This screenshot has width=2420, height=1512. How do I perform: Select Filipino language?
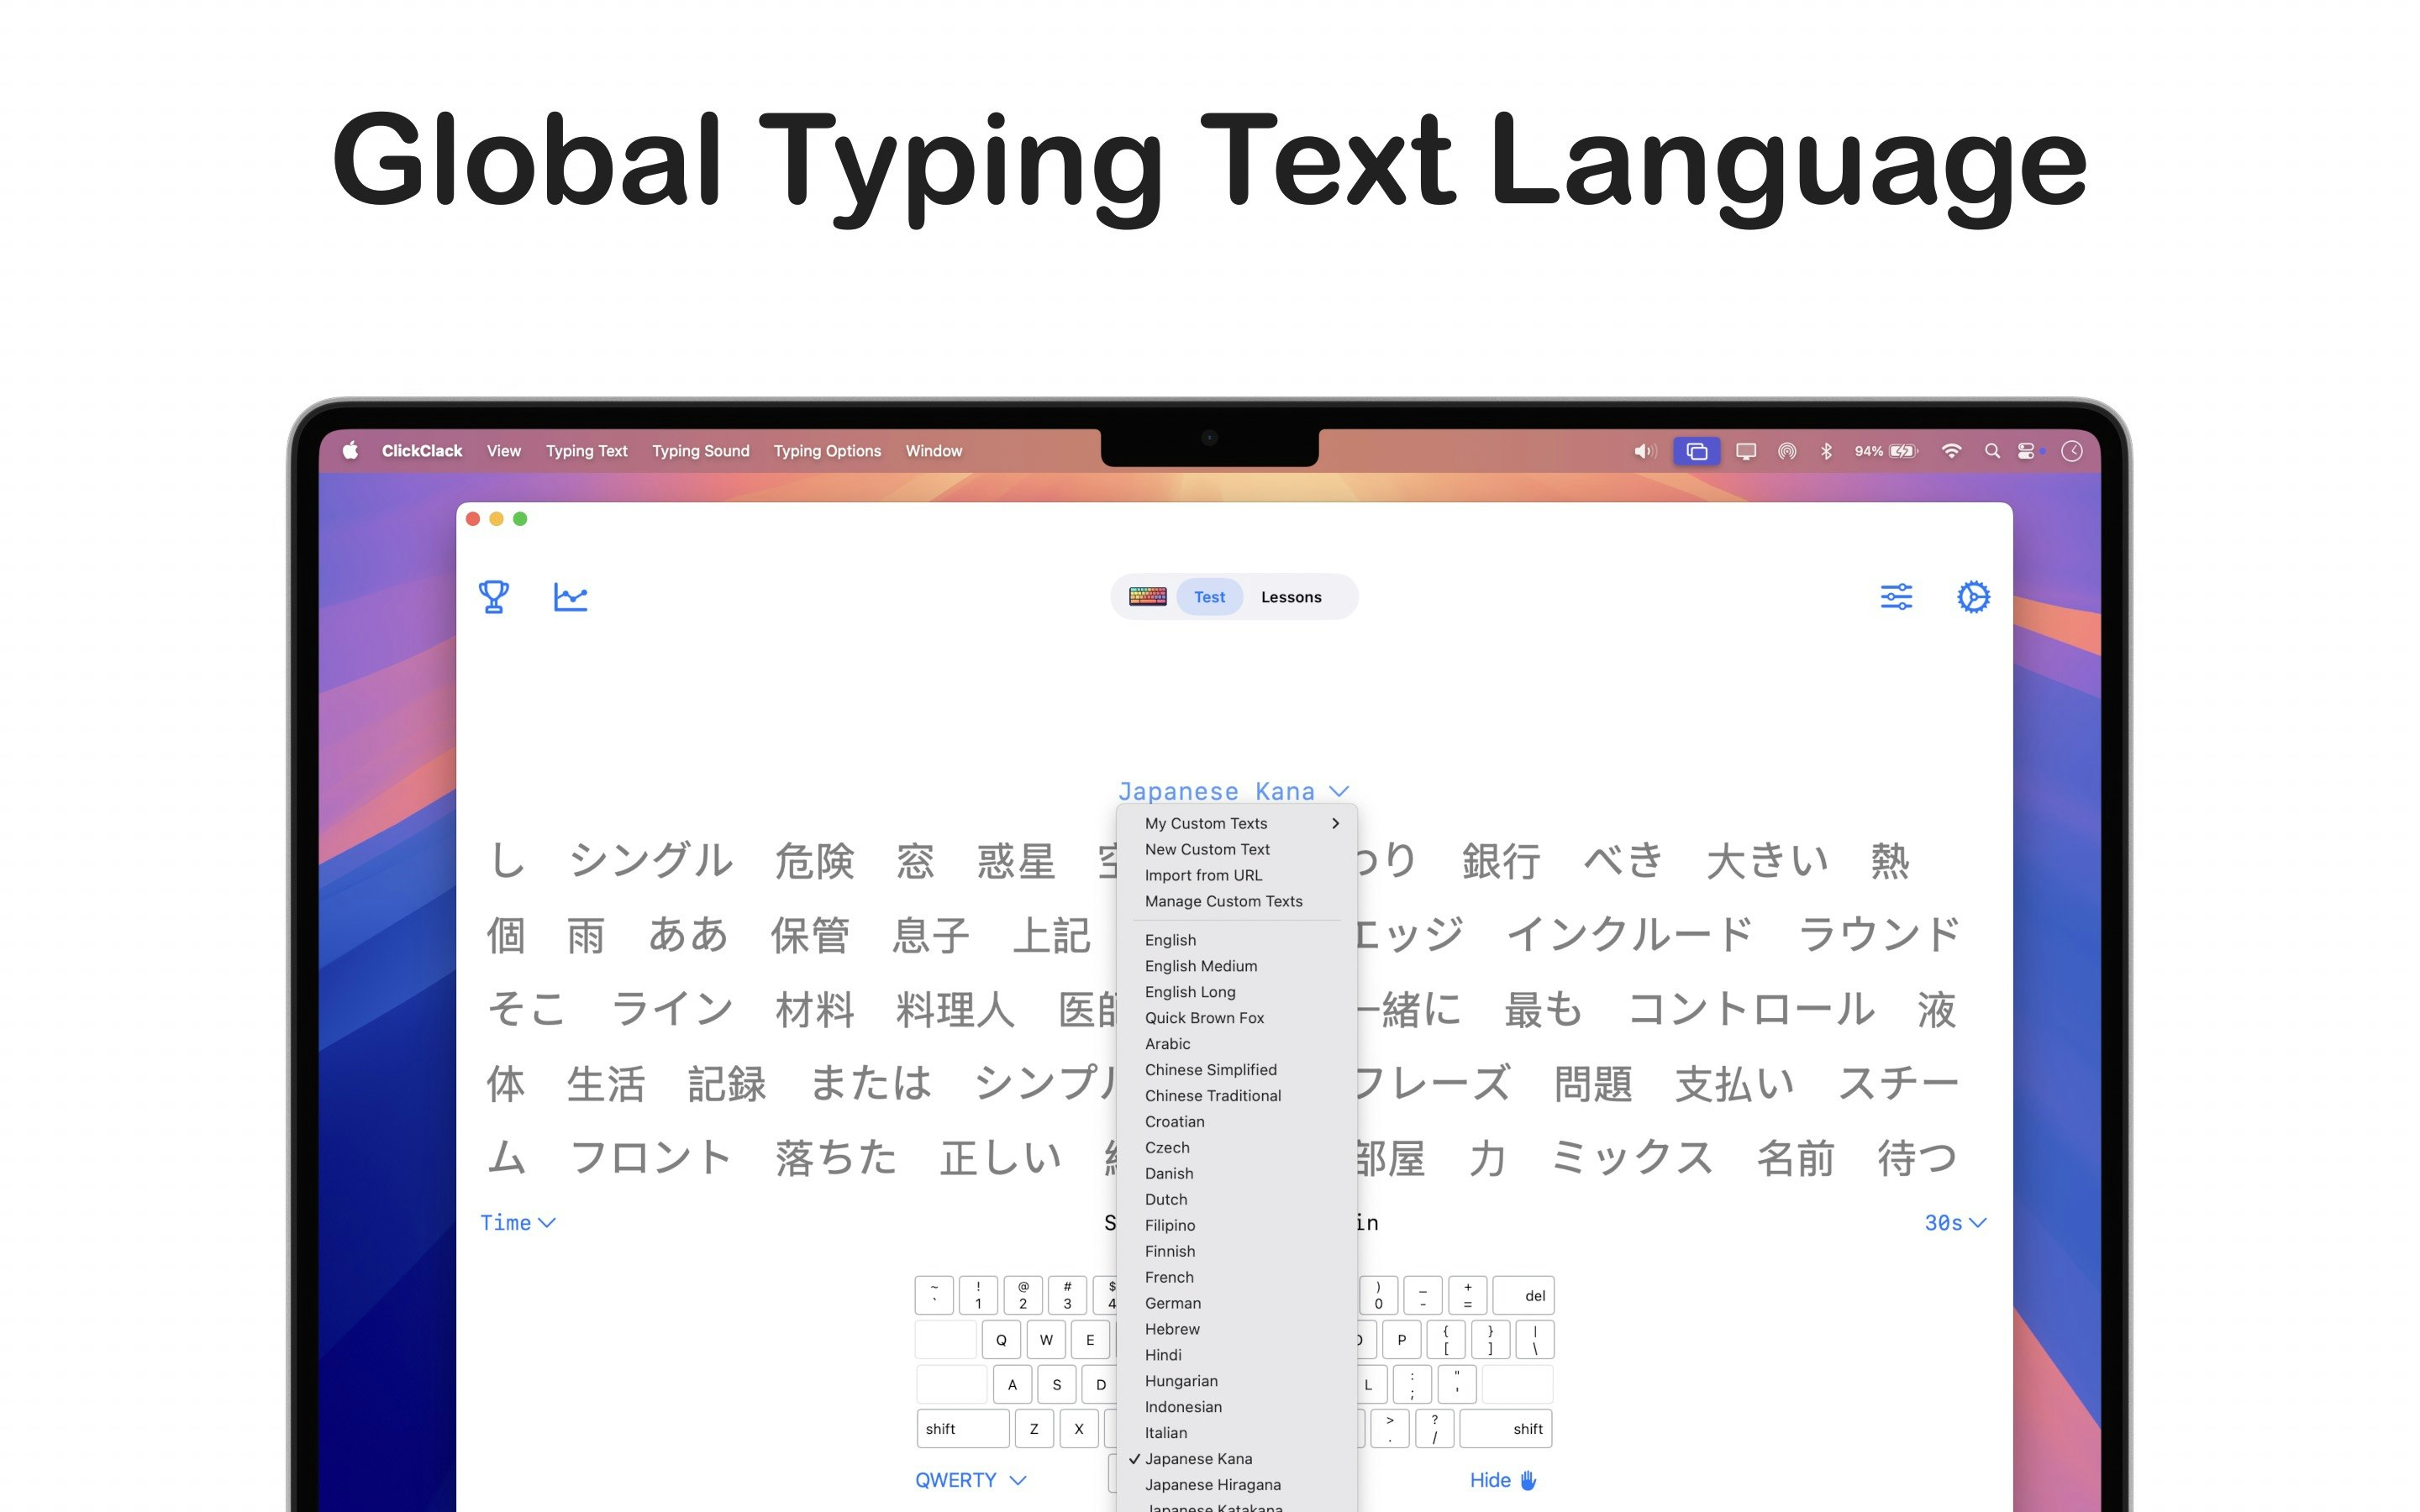pos(1237,1226)
